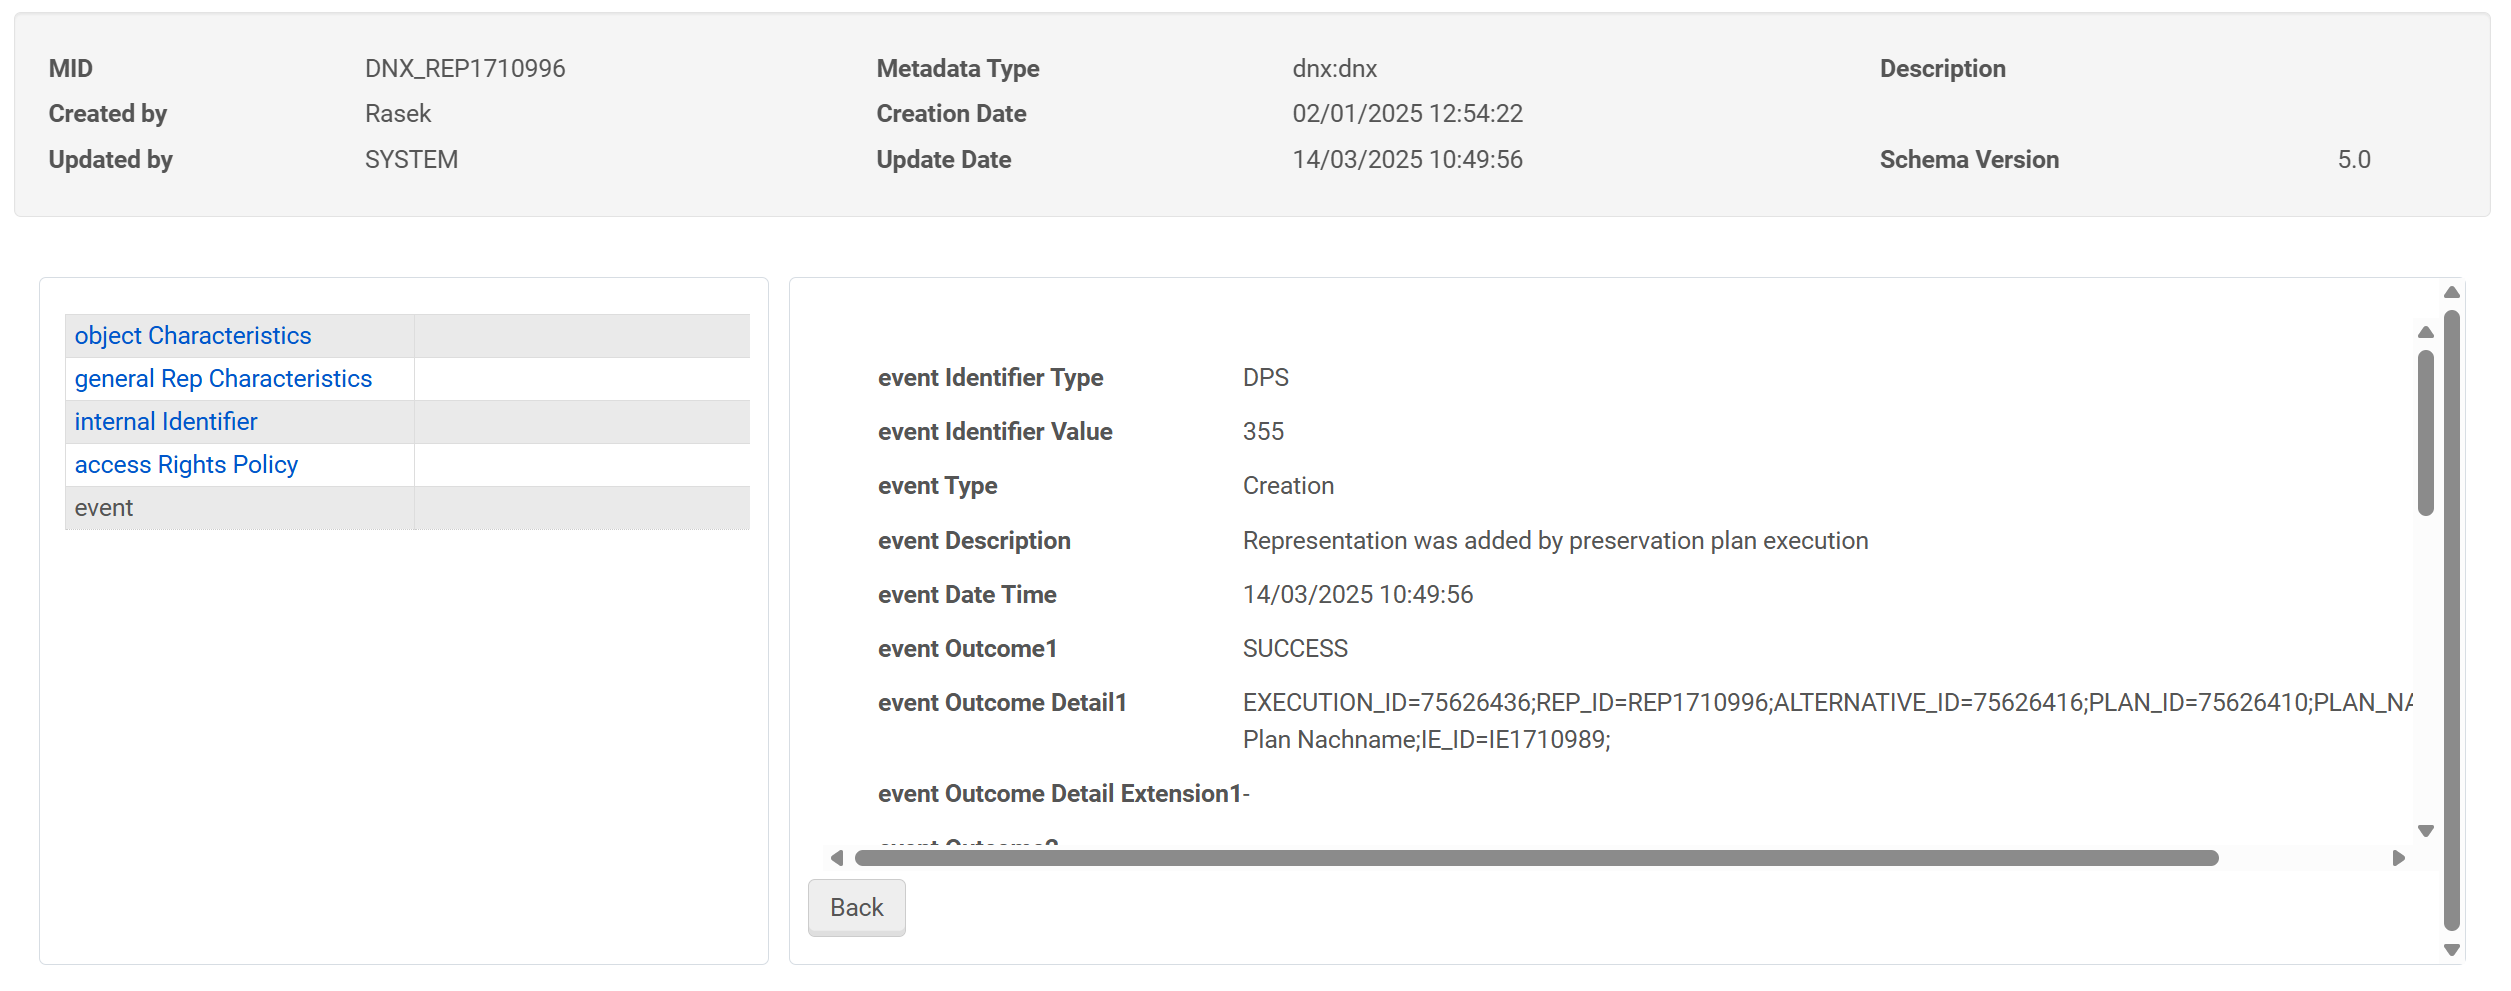Click the event Description value text
2511x991 pixels.
1555,541
